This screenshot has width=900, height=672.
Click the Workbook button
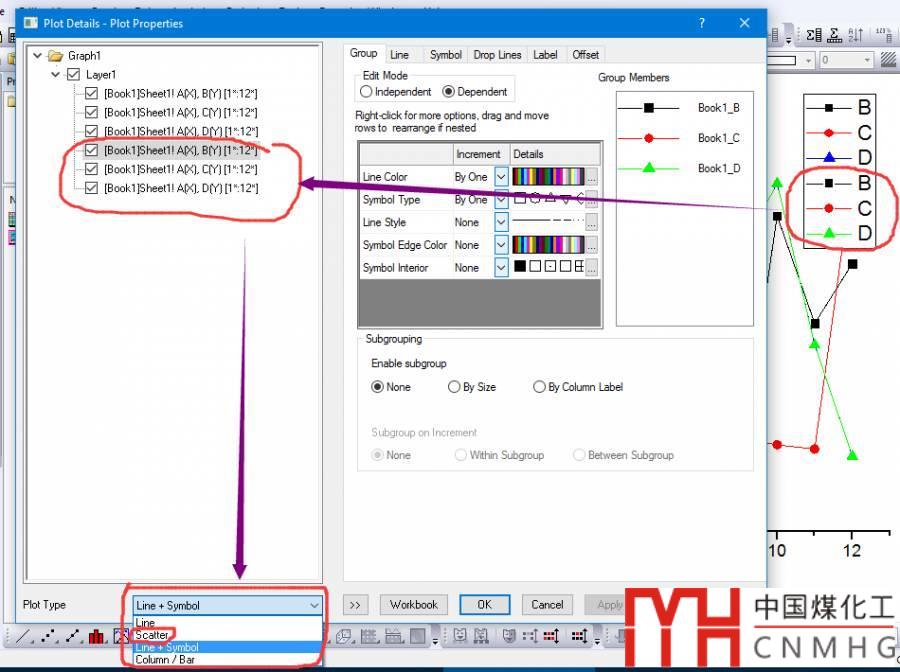414,604
